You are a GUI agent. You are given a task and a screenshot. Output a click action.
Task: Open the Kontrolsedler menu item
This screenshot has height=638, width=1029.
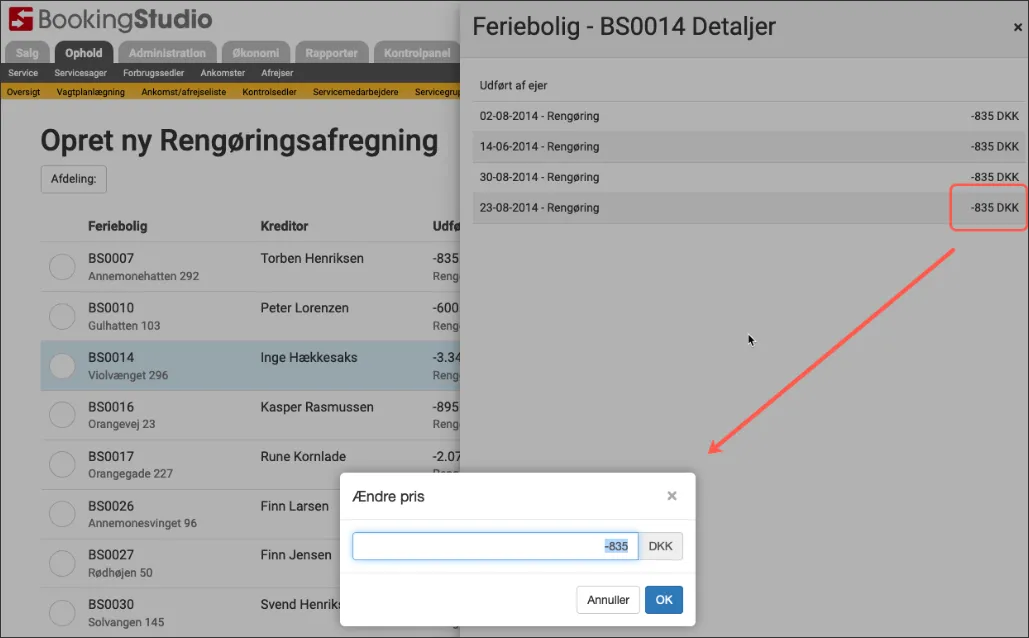[270, 92]
